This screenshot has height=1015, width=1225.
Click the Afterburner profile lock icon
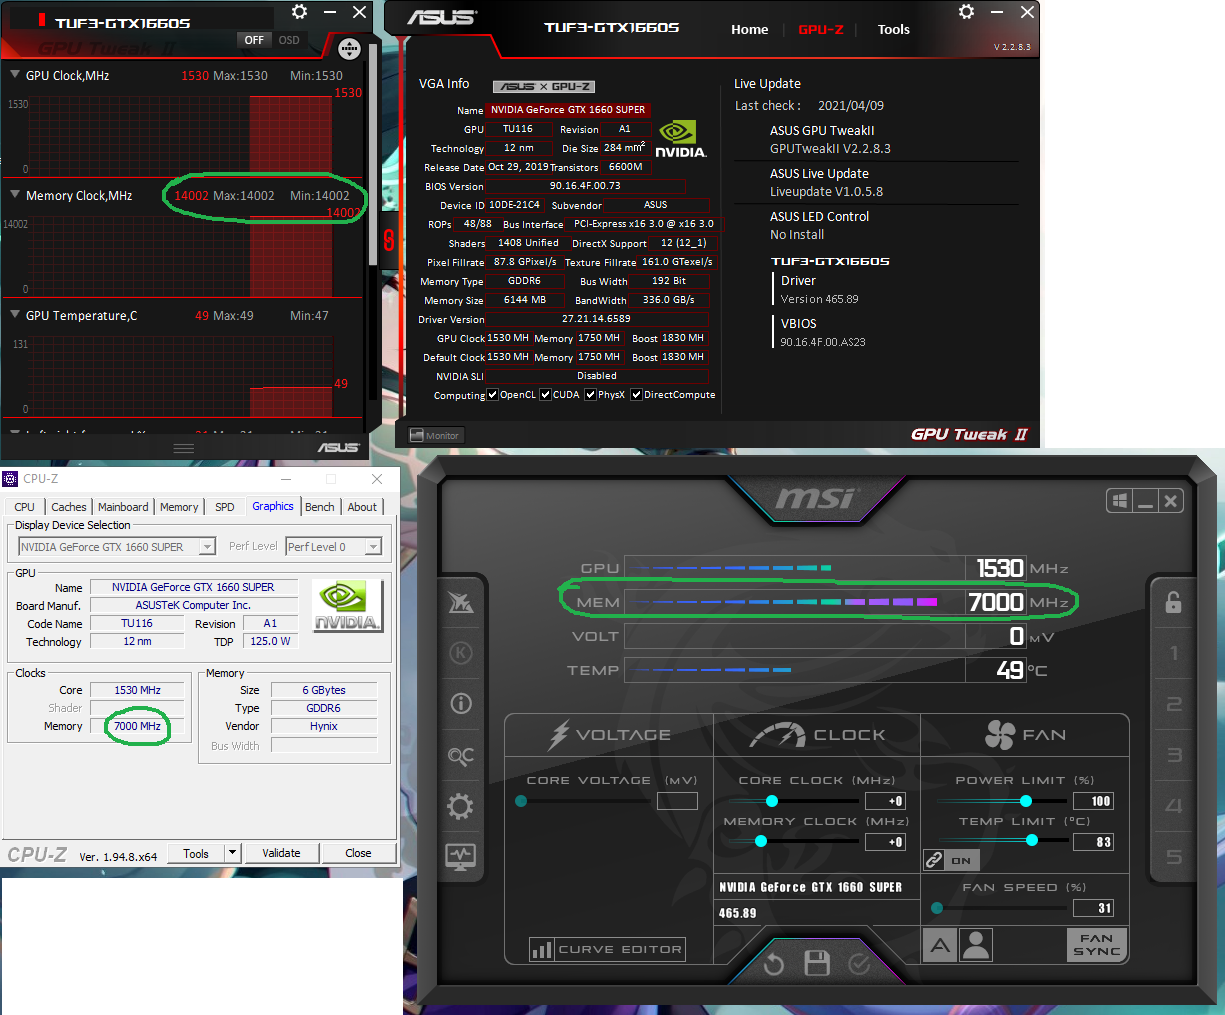coord(1173,602)
